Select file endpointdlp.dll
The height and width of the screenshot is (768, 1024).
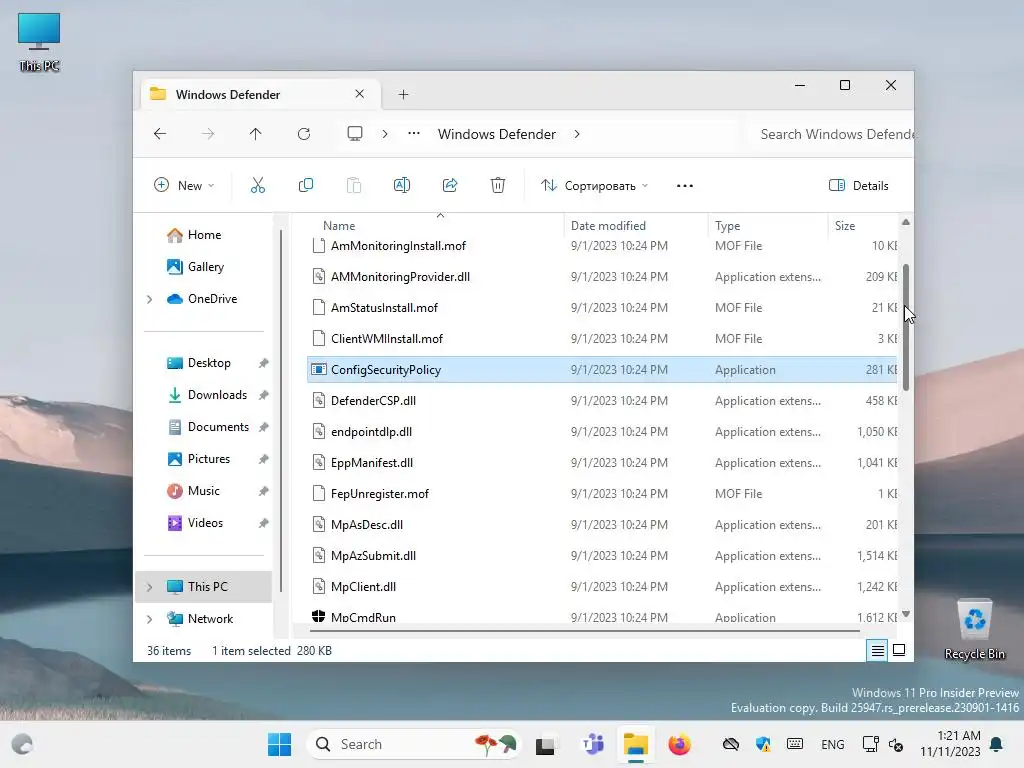[371, 432]
